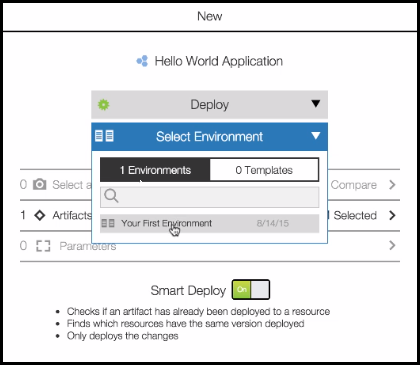Viewport: 420px width, 365px height.
Task: Switch to the 0 Templates tab
Action: pyautogui.click(x=264, y=170)
